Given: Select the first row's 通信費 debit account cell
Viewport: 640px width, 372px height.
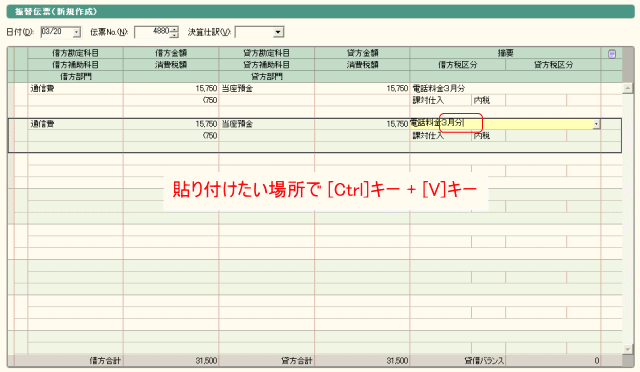Looking at the screenshot, I should pyautogui.click(x=76, y=89).
